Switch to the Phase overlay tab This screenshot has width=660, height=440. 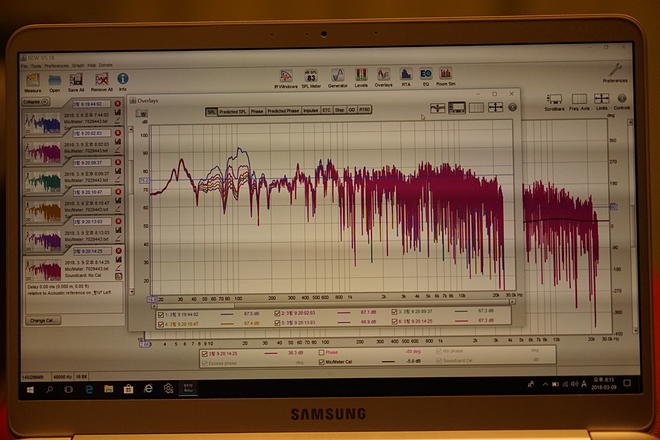257,111
